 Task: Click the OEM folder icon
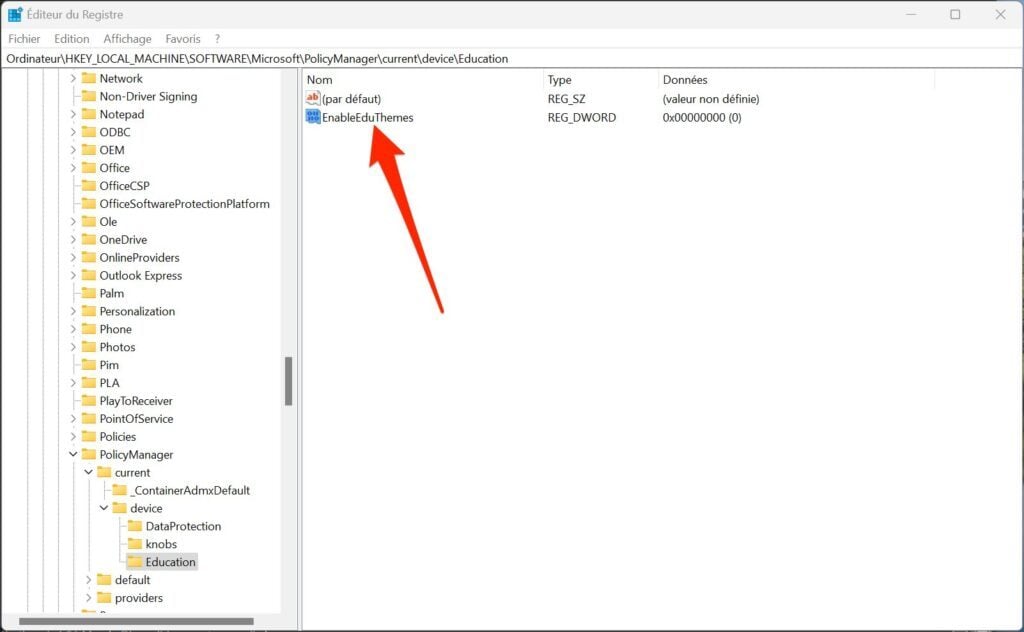(x=89, y=150)
